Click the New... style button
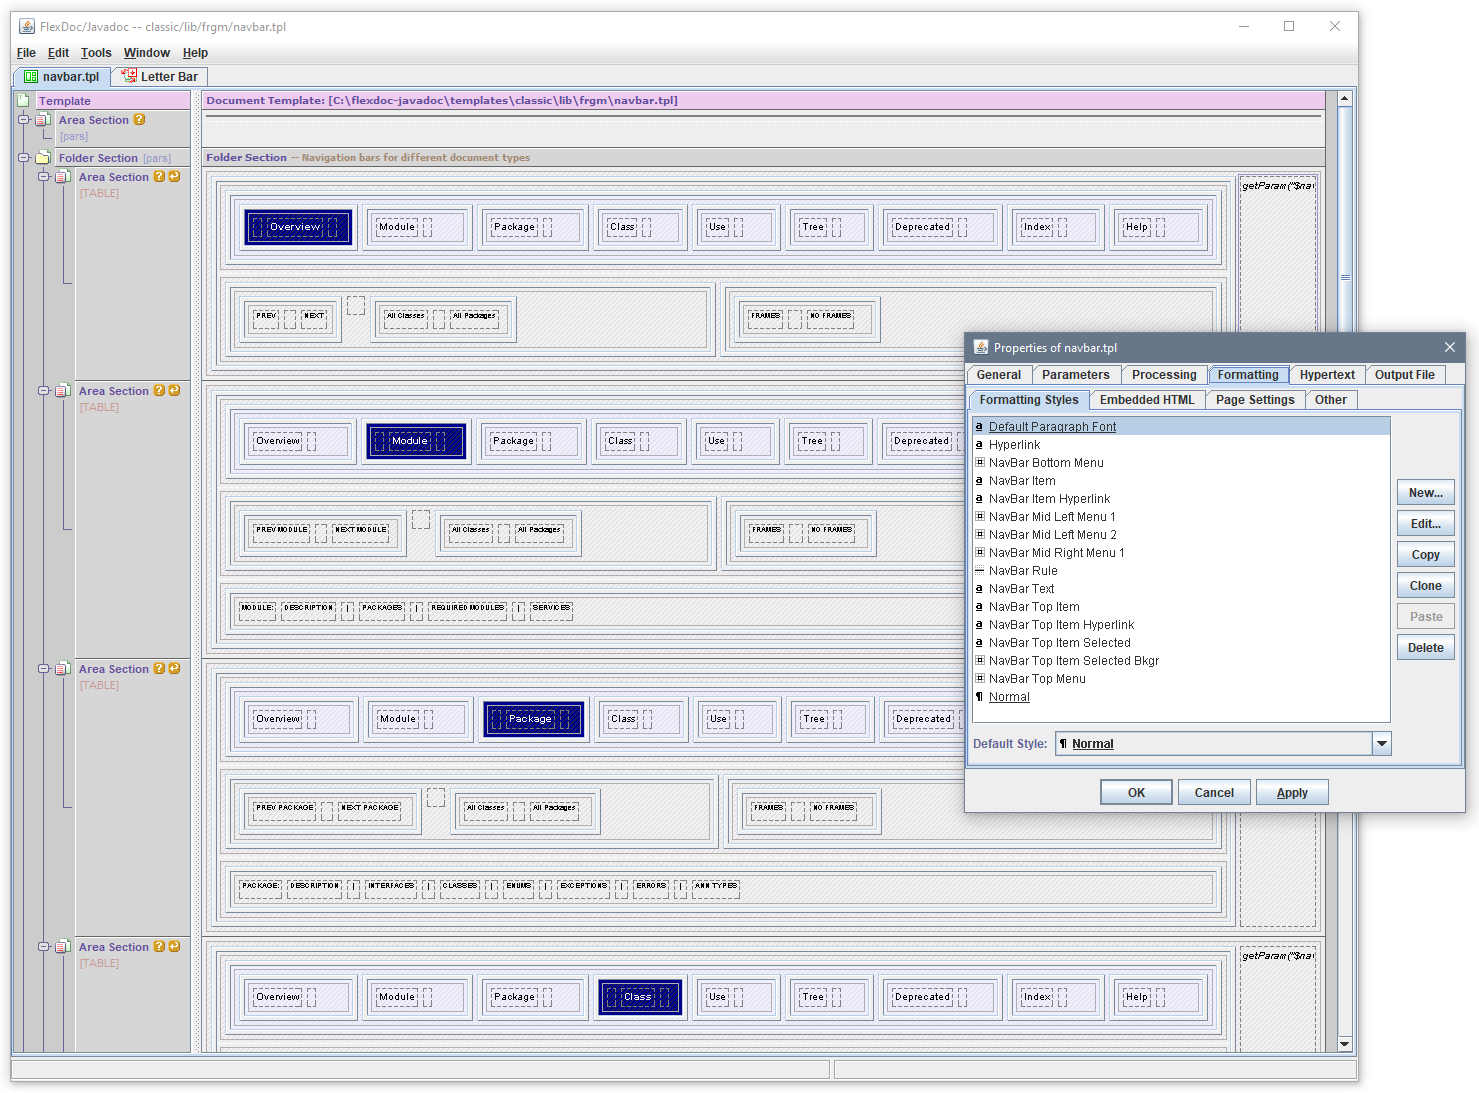The image size is (1479, 1093). [1425, 493]
